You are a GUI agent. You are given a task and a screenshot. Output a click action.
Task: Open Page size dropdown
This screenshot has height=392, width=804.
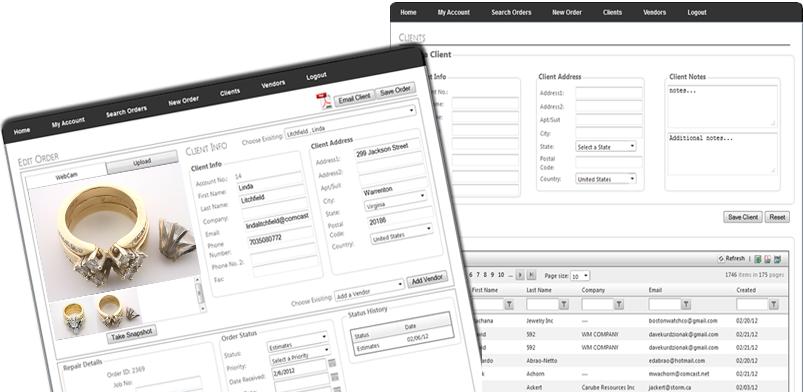[579, 276]
